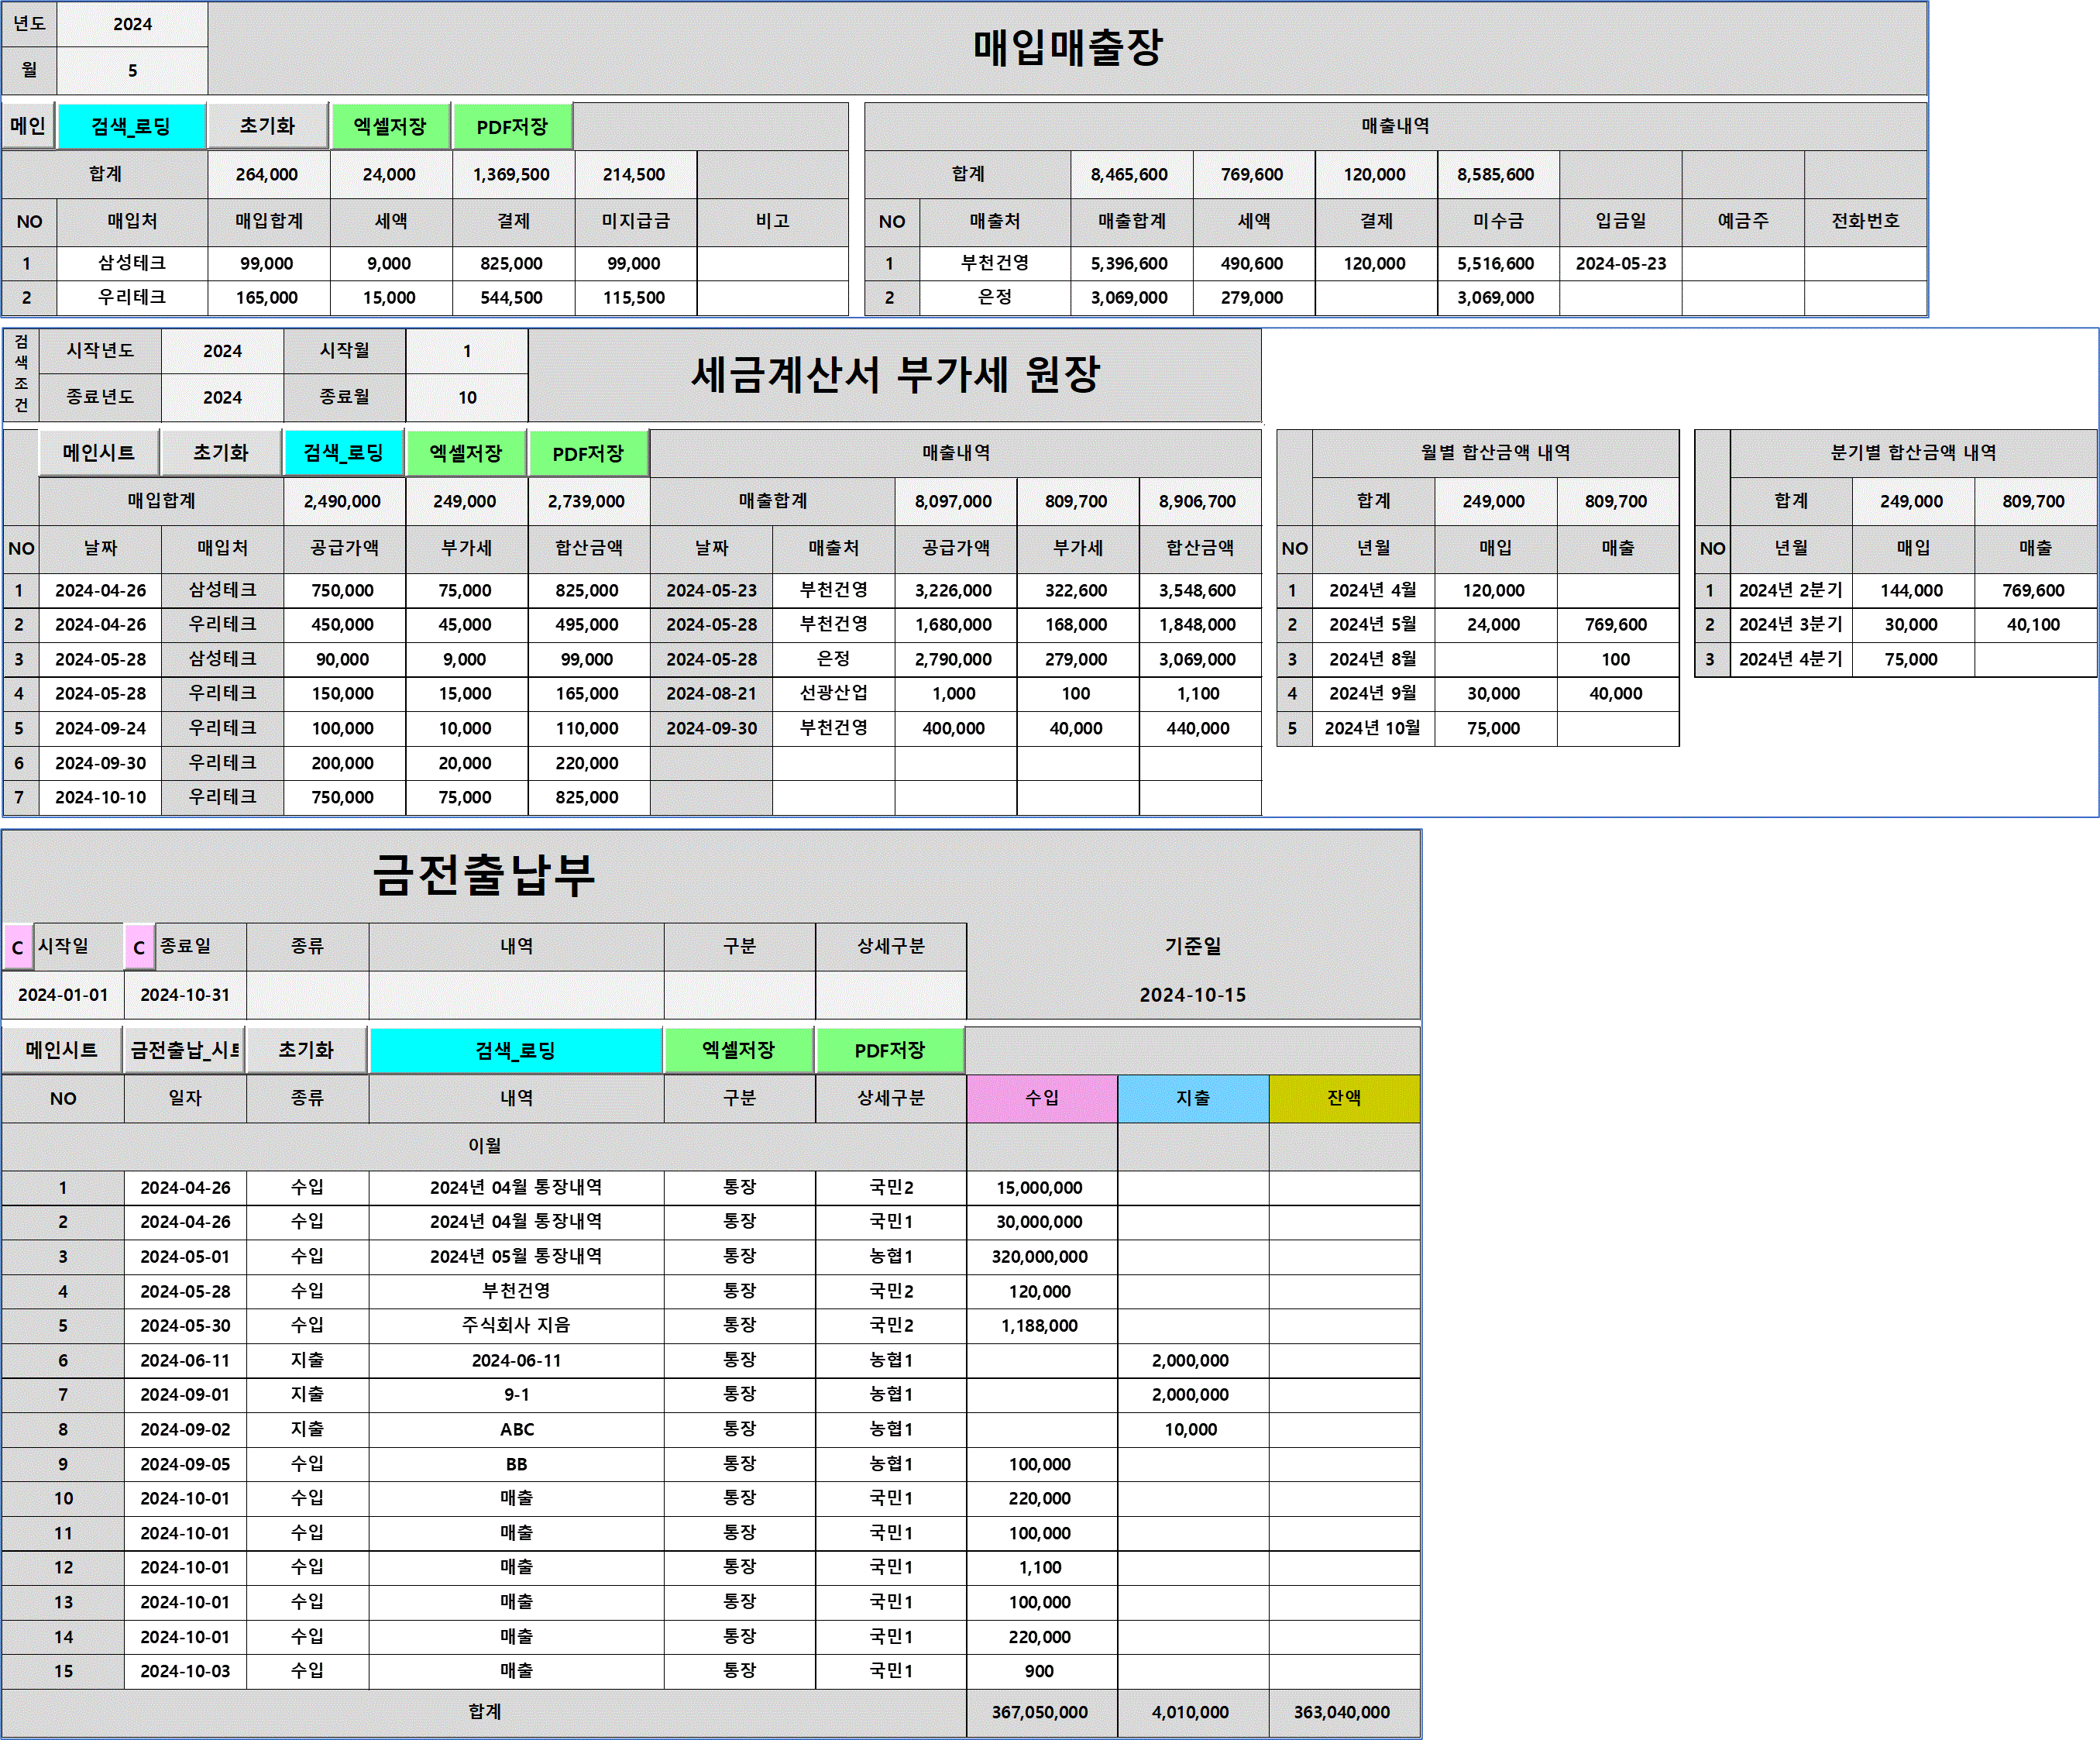Viewport: 2100px width, 1740px height.
Task: Select 2024년 4월 in 월별 합산금액
Action: point(1373,590)
